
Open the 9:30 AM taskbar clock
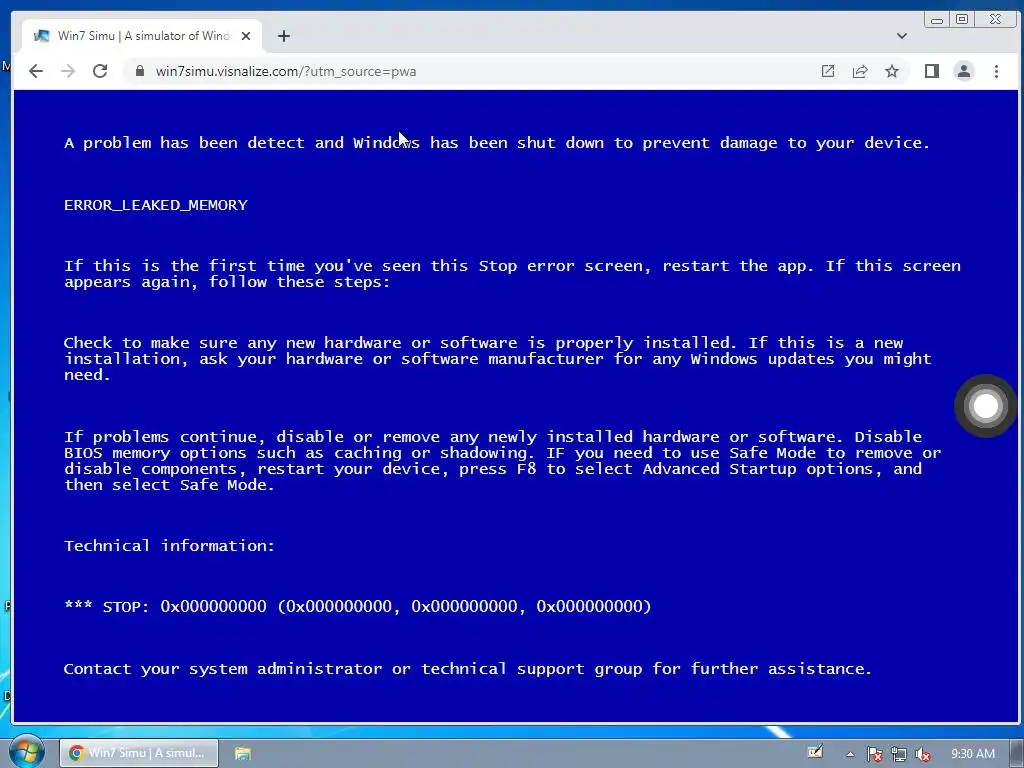pos(972,754)
